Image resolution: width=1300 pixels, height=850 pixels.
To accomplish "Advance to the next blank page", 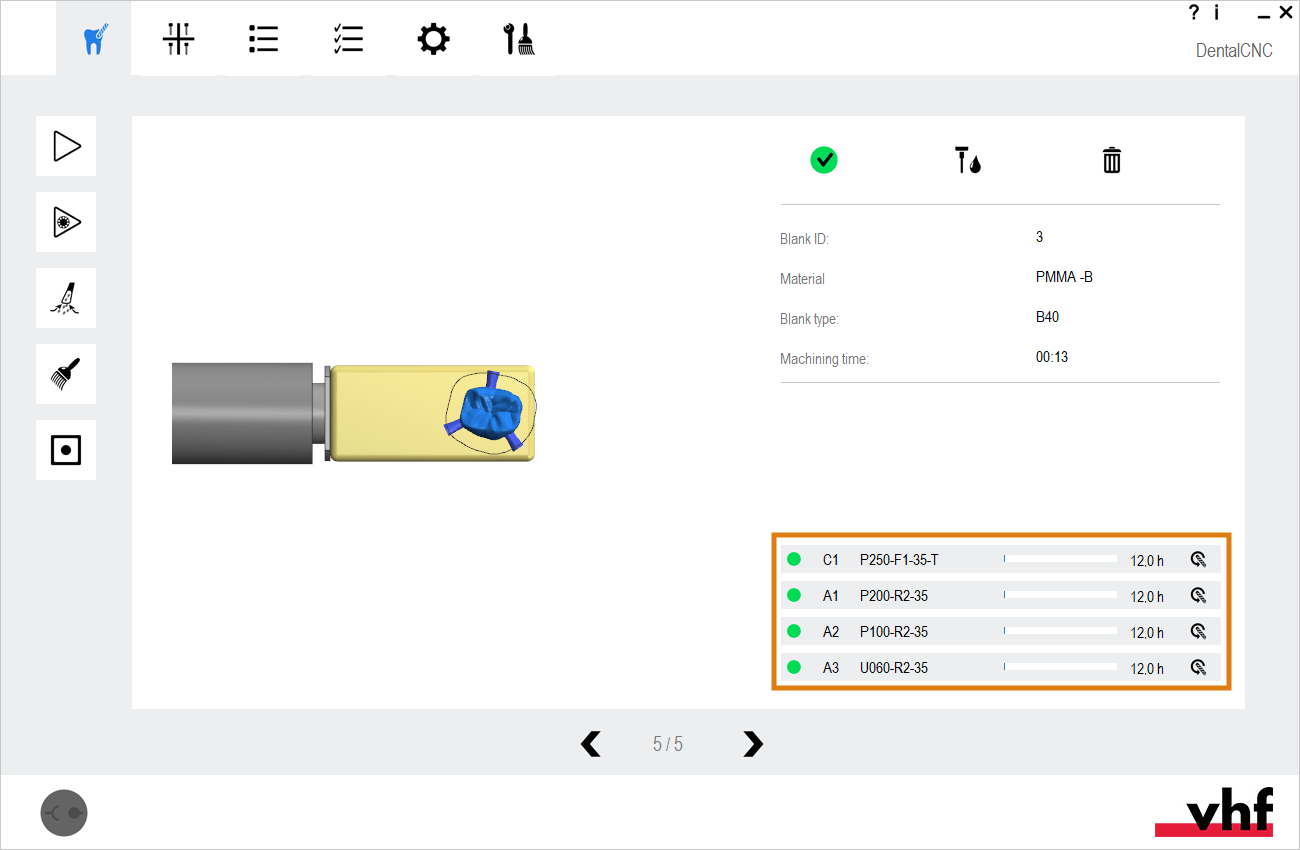I will point(752,744).
